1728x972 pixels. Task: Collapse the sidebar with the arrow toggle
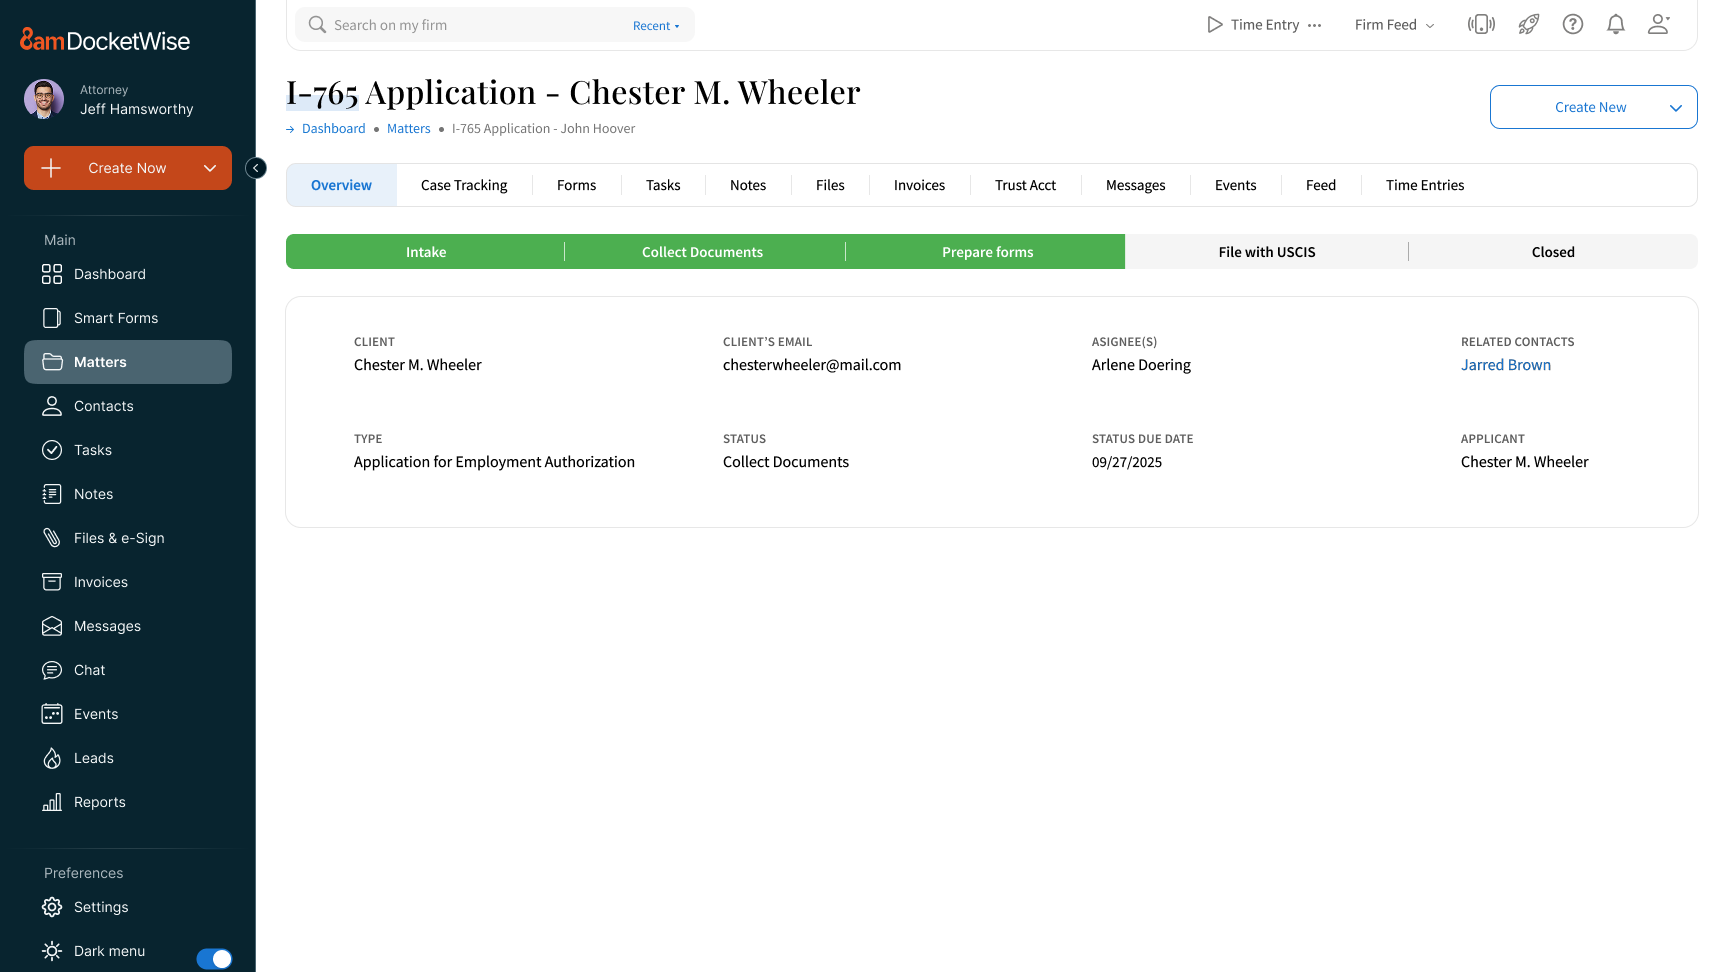(256, 167)
